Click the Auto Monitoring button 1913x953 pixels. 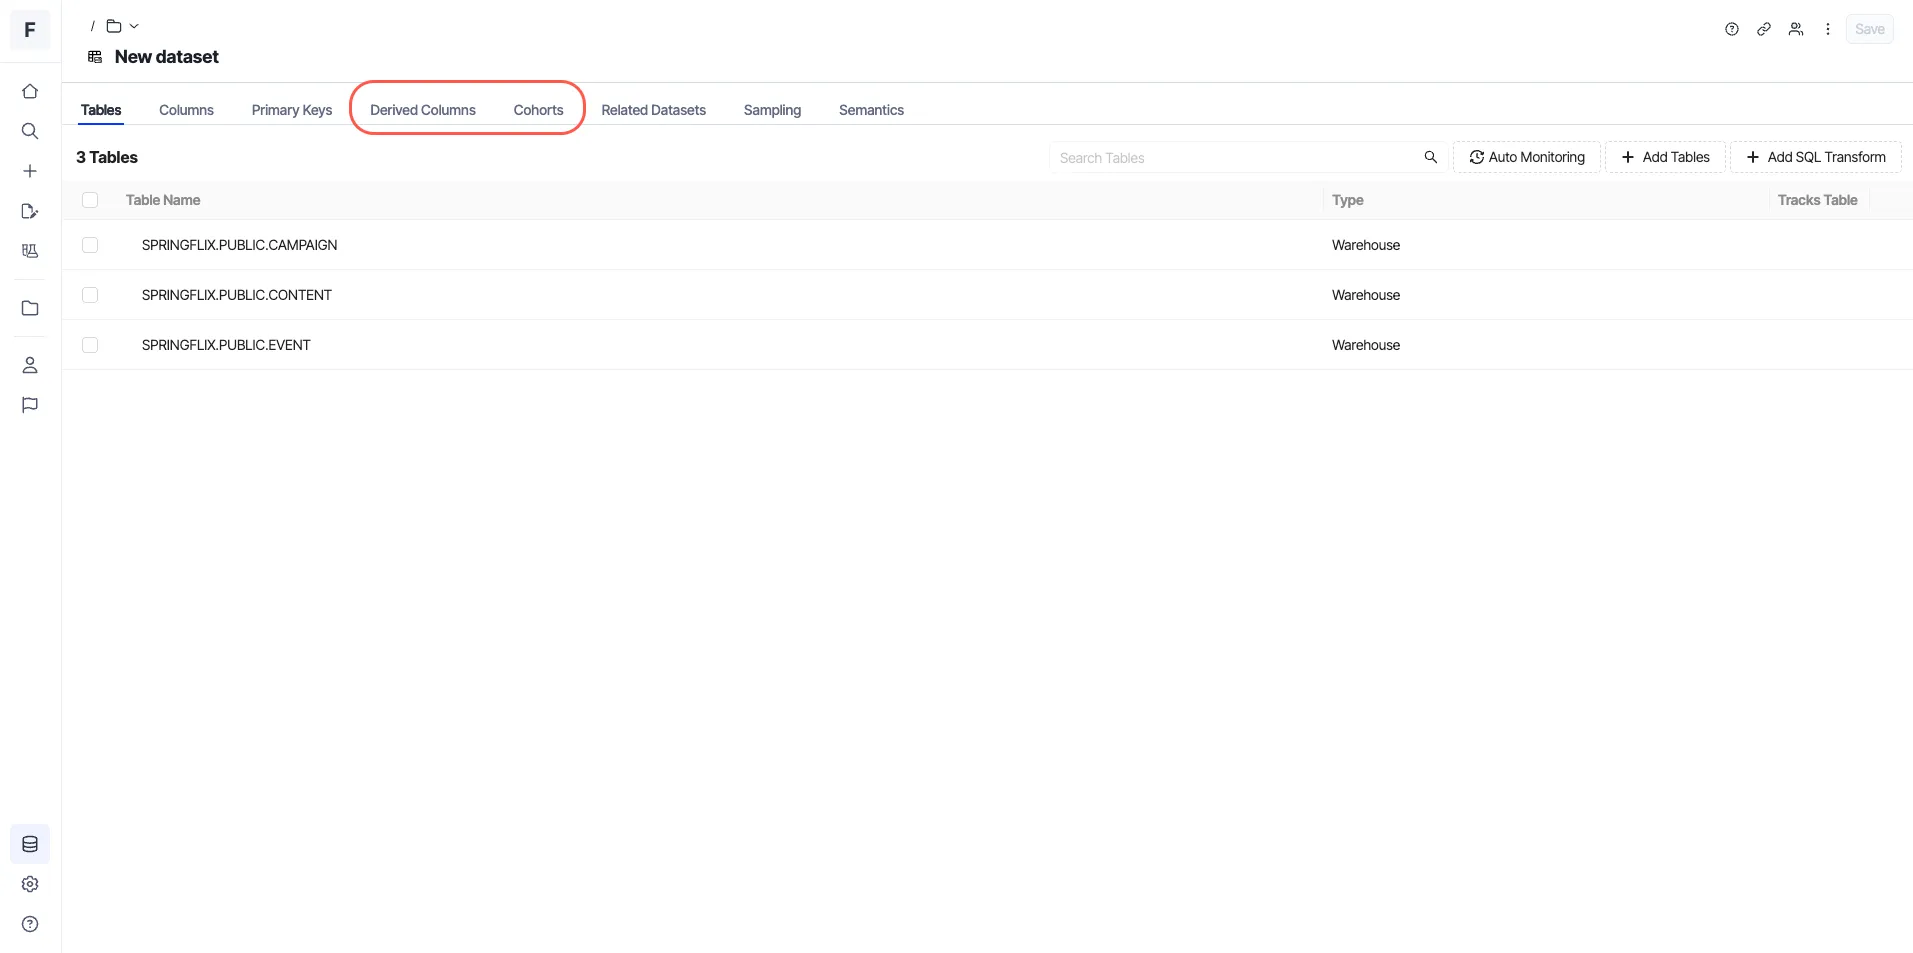1526,157
